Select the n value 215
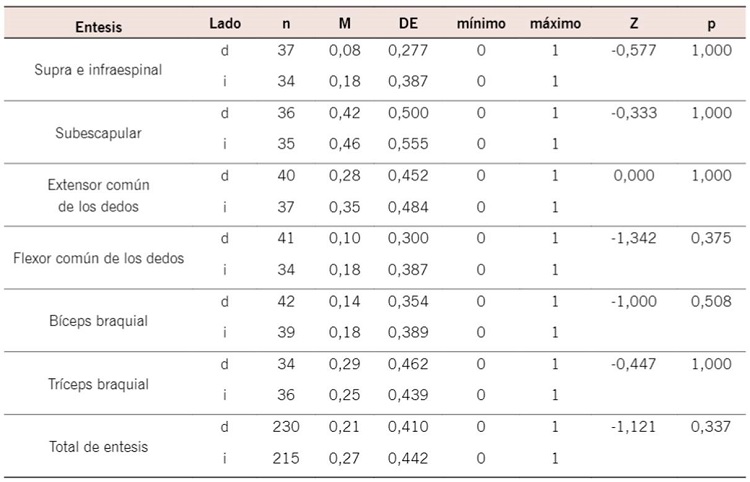The image size is (750, 482). pyautogui.click(x=286, y=458)
